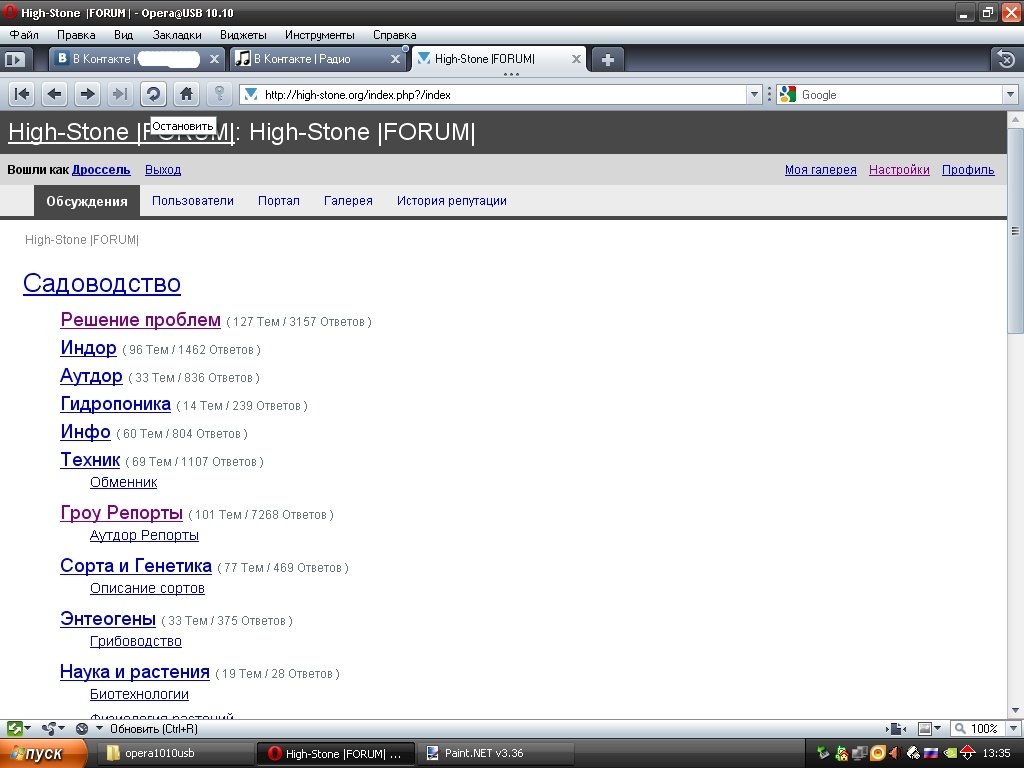The width and height of the screenshot is (1024, 768).
Task: Open the Садоводство category link
Action: tap(102, 283)
